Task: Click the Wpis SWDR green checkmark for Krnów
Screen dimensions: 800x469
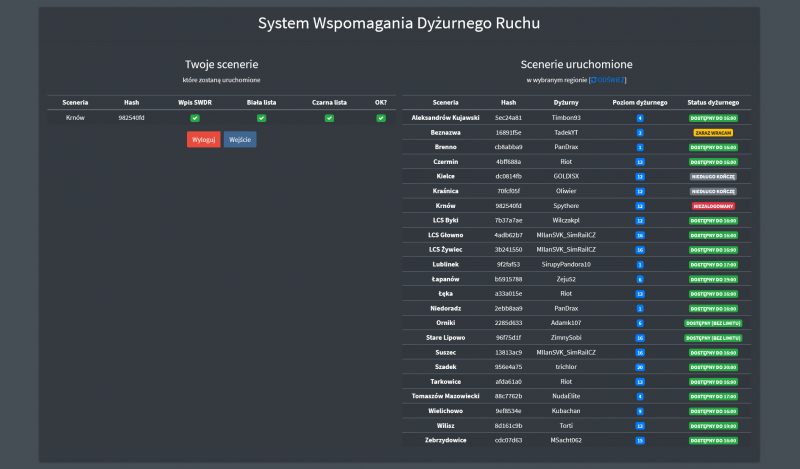Action: tap(195, 118)
